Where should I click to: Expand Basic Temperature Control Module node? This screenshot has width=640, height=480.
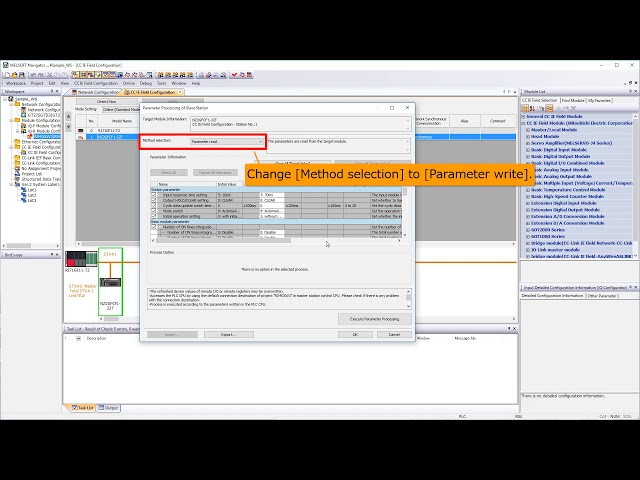pyautogui.click(x=528, y=190)
